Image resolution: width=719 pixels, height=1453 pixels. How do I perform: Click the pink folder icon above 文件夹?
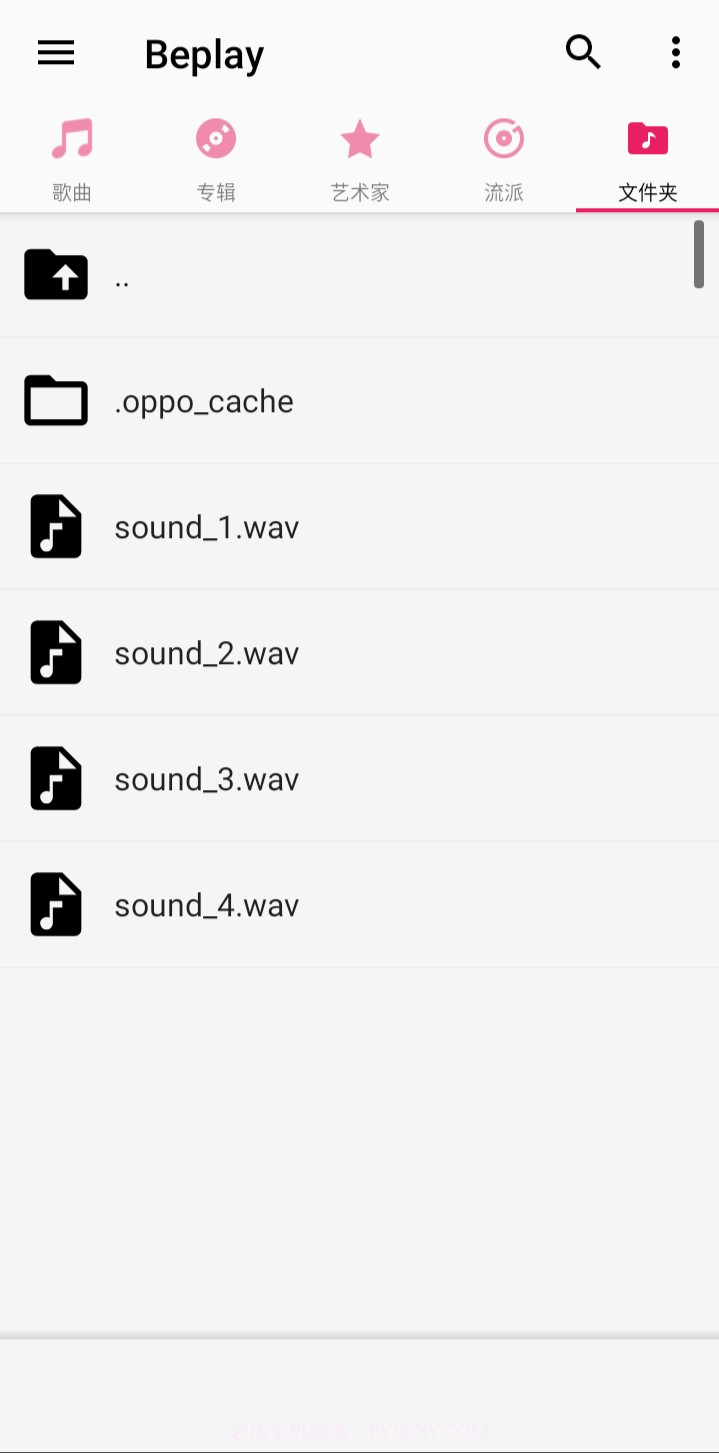(647, 138)
